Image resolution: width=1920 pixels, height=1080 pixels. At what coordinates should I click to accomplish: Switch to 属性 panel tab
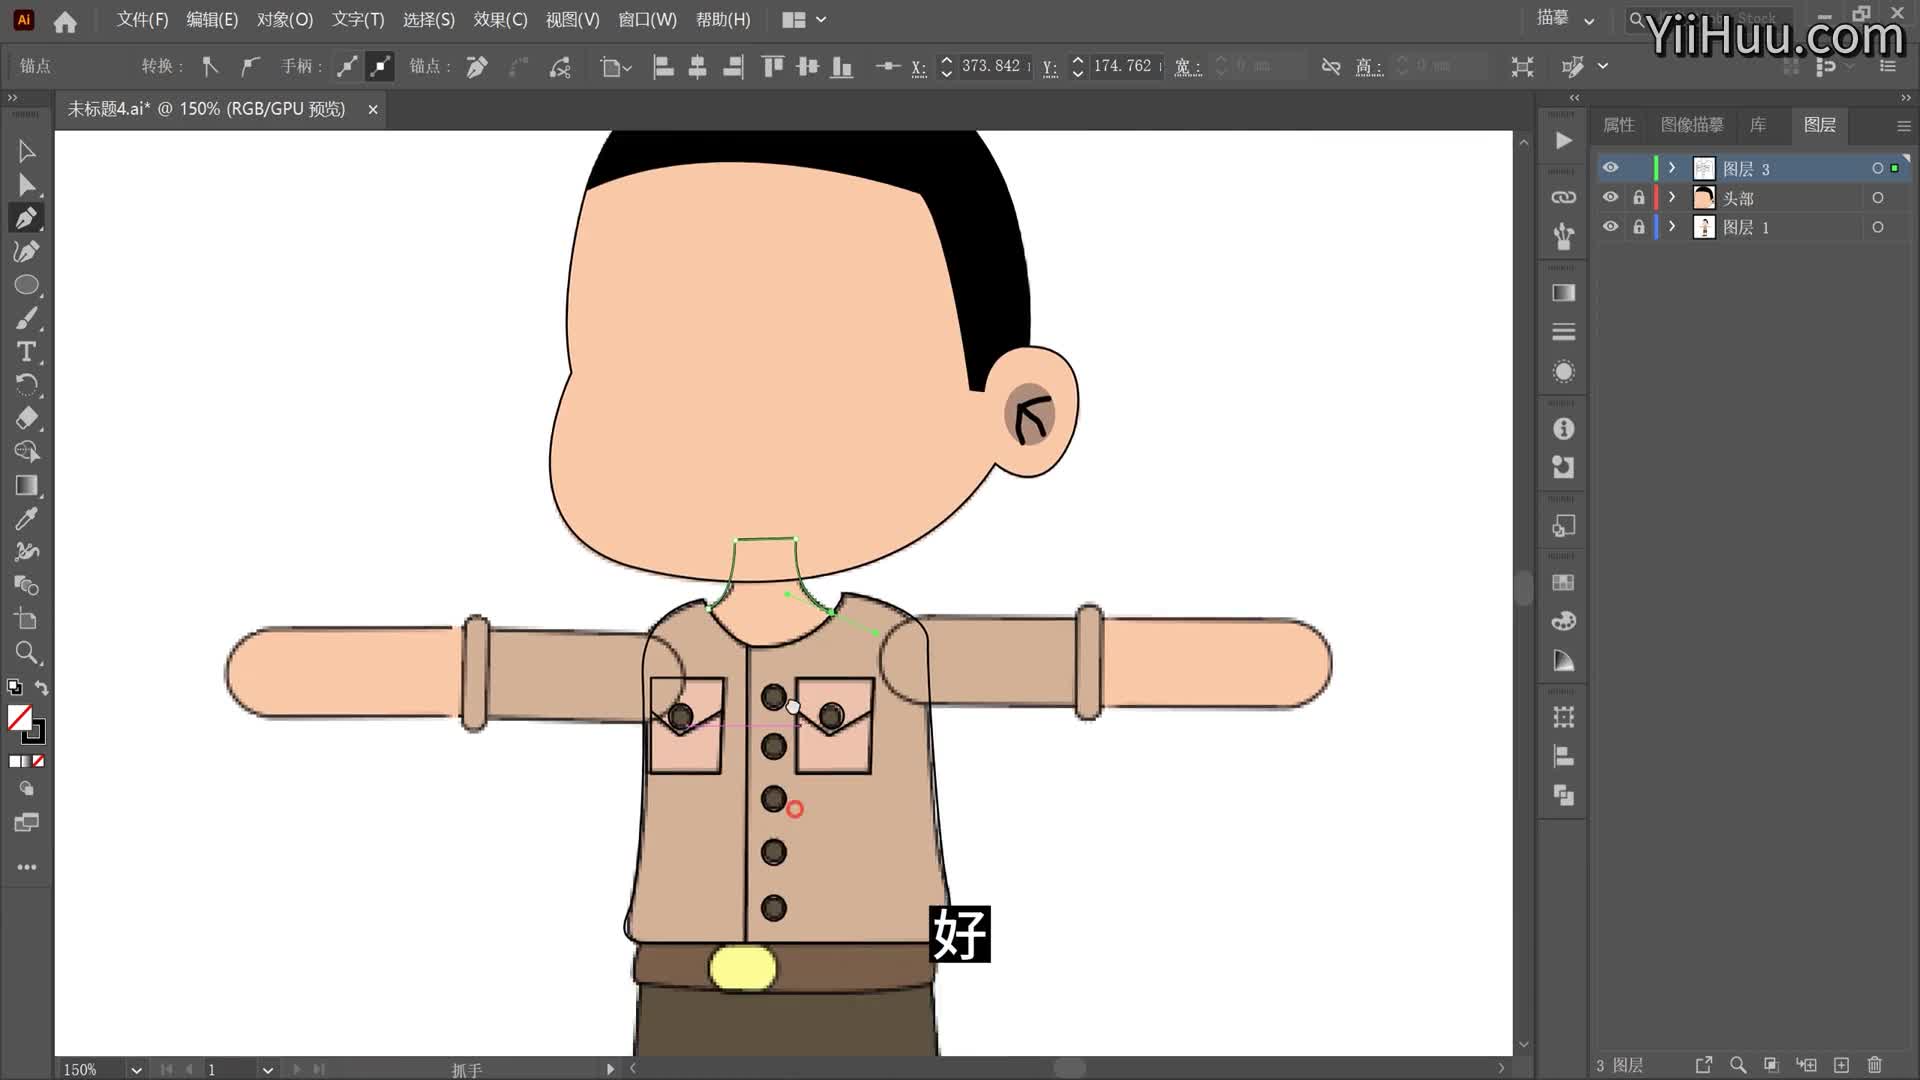click(1618, 125)
